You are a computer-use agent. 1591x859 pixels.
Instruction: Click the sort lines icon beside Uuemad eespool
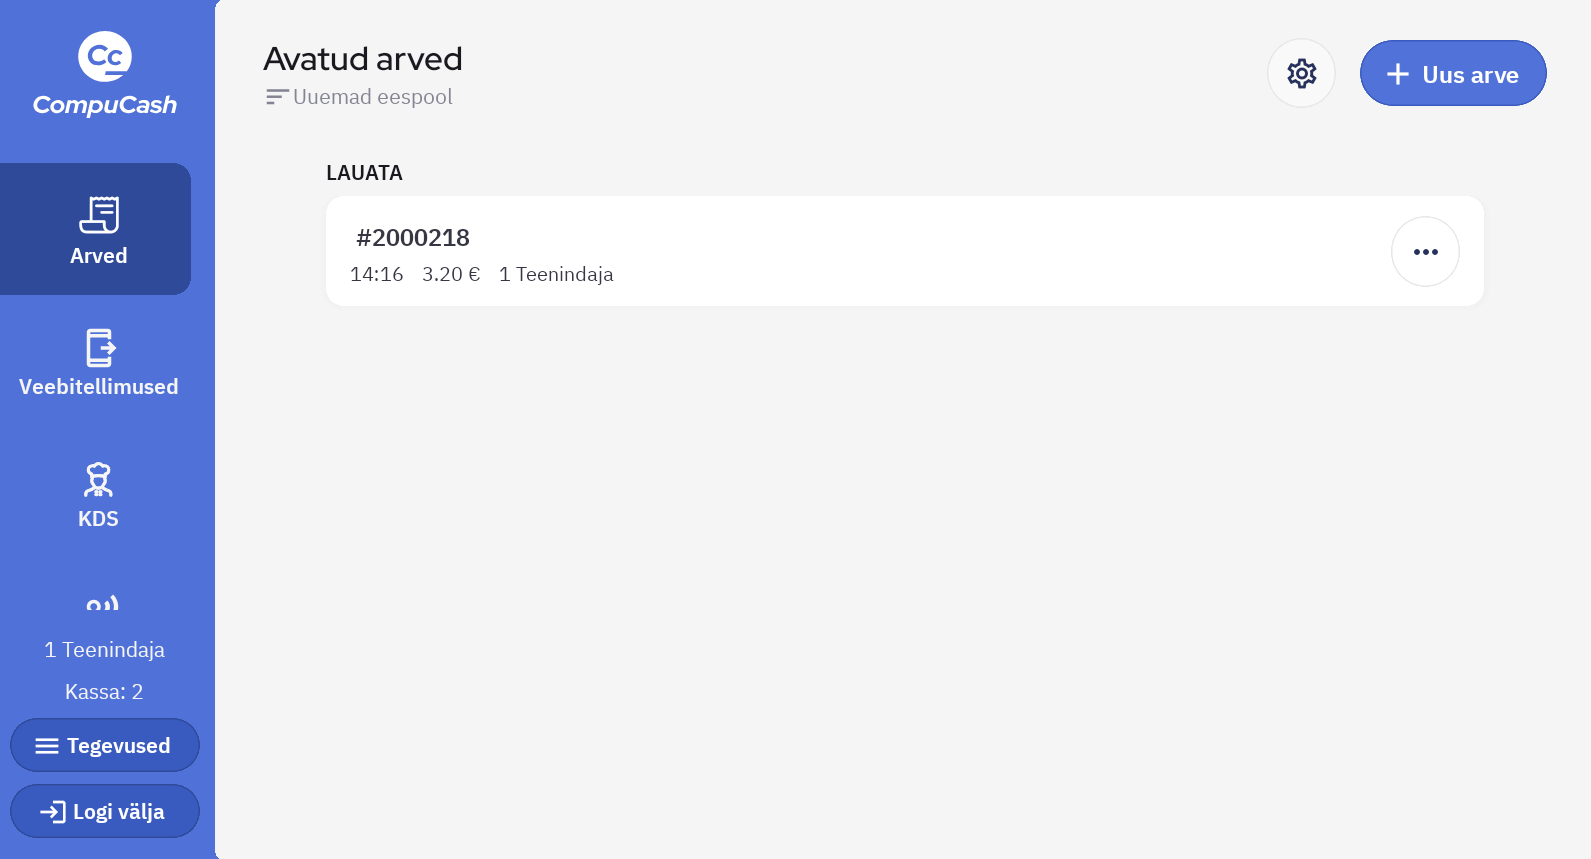point(276,97)
